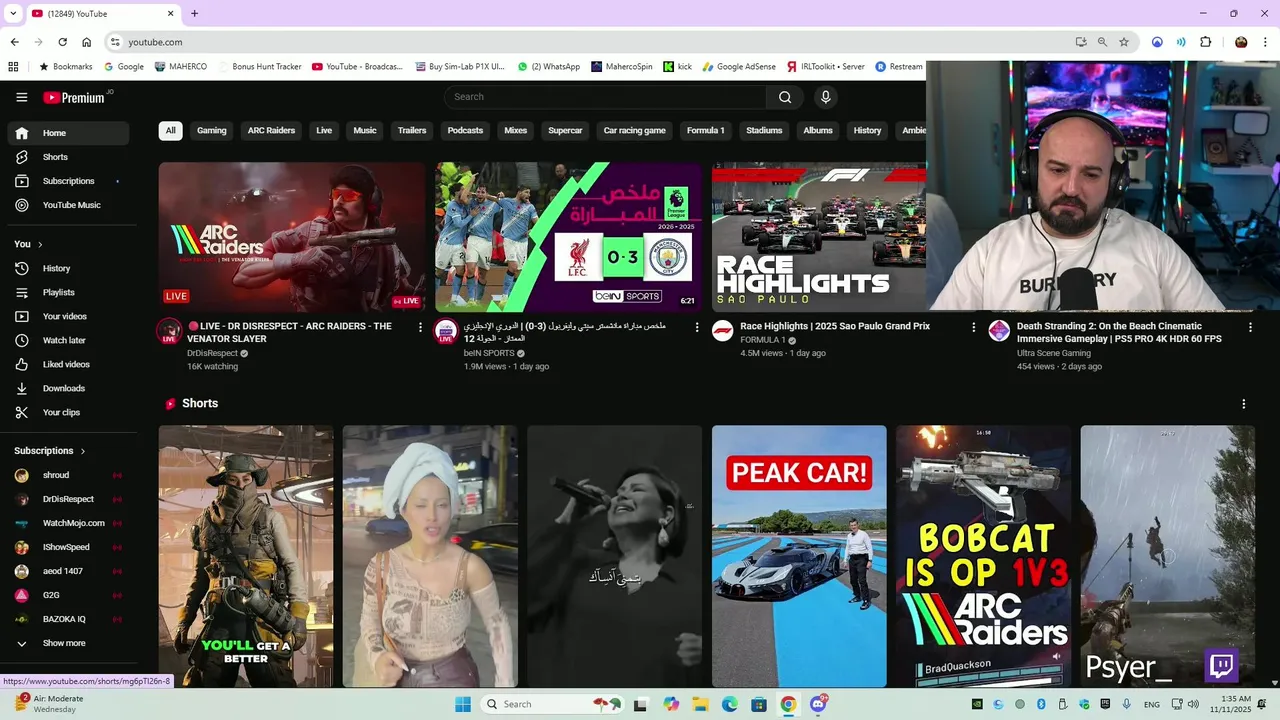This screenshot has width=1280, height=720.
Task: Bookmark this page with star icon
Action: pos(1124,42)
